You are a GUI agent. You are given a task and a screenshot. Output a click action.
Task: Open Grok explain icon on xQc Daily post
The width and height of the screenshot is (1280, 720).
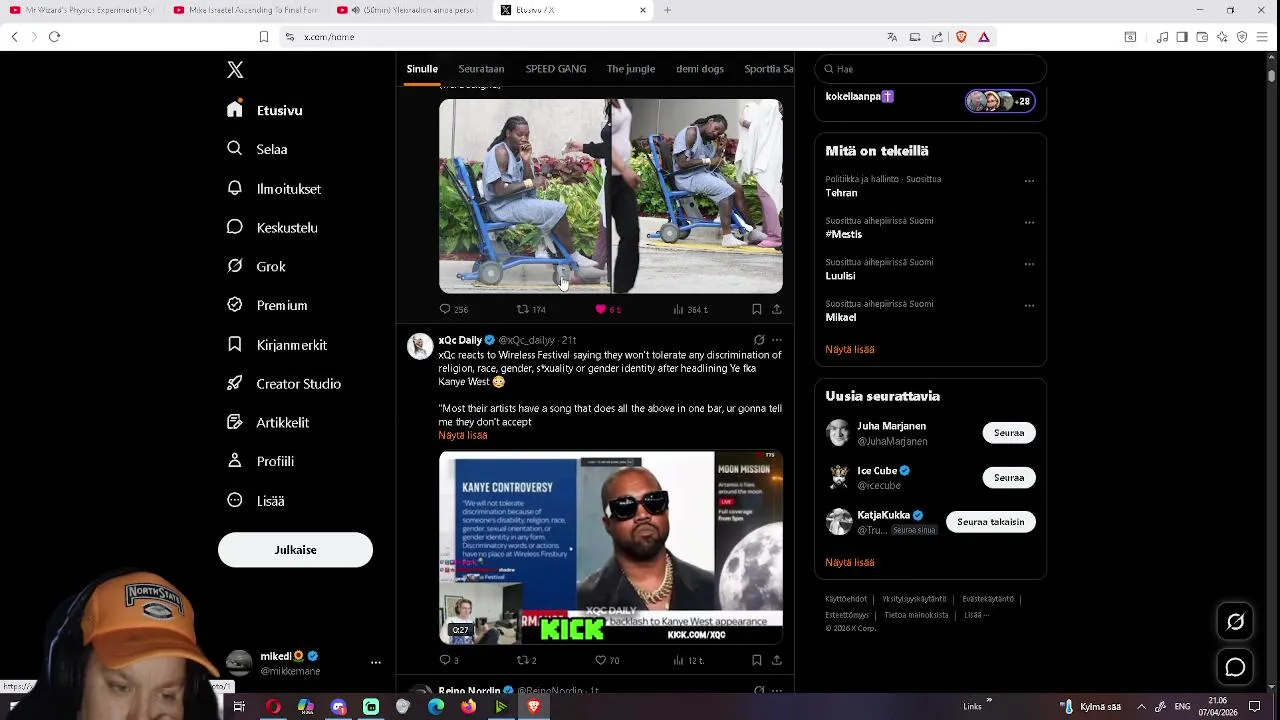pos(759,340)
